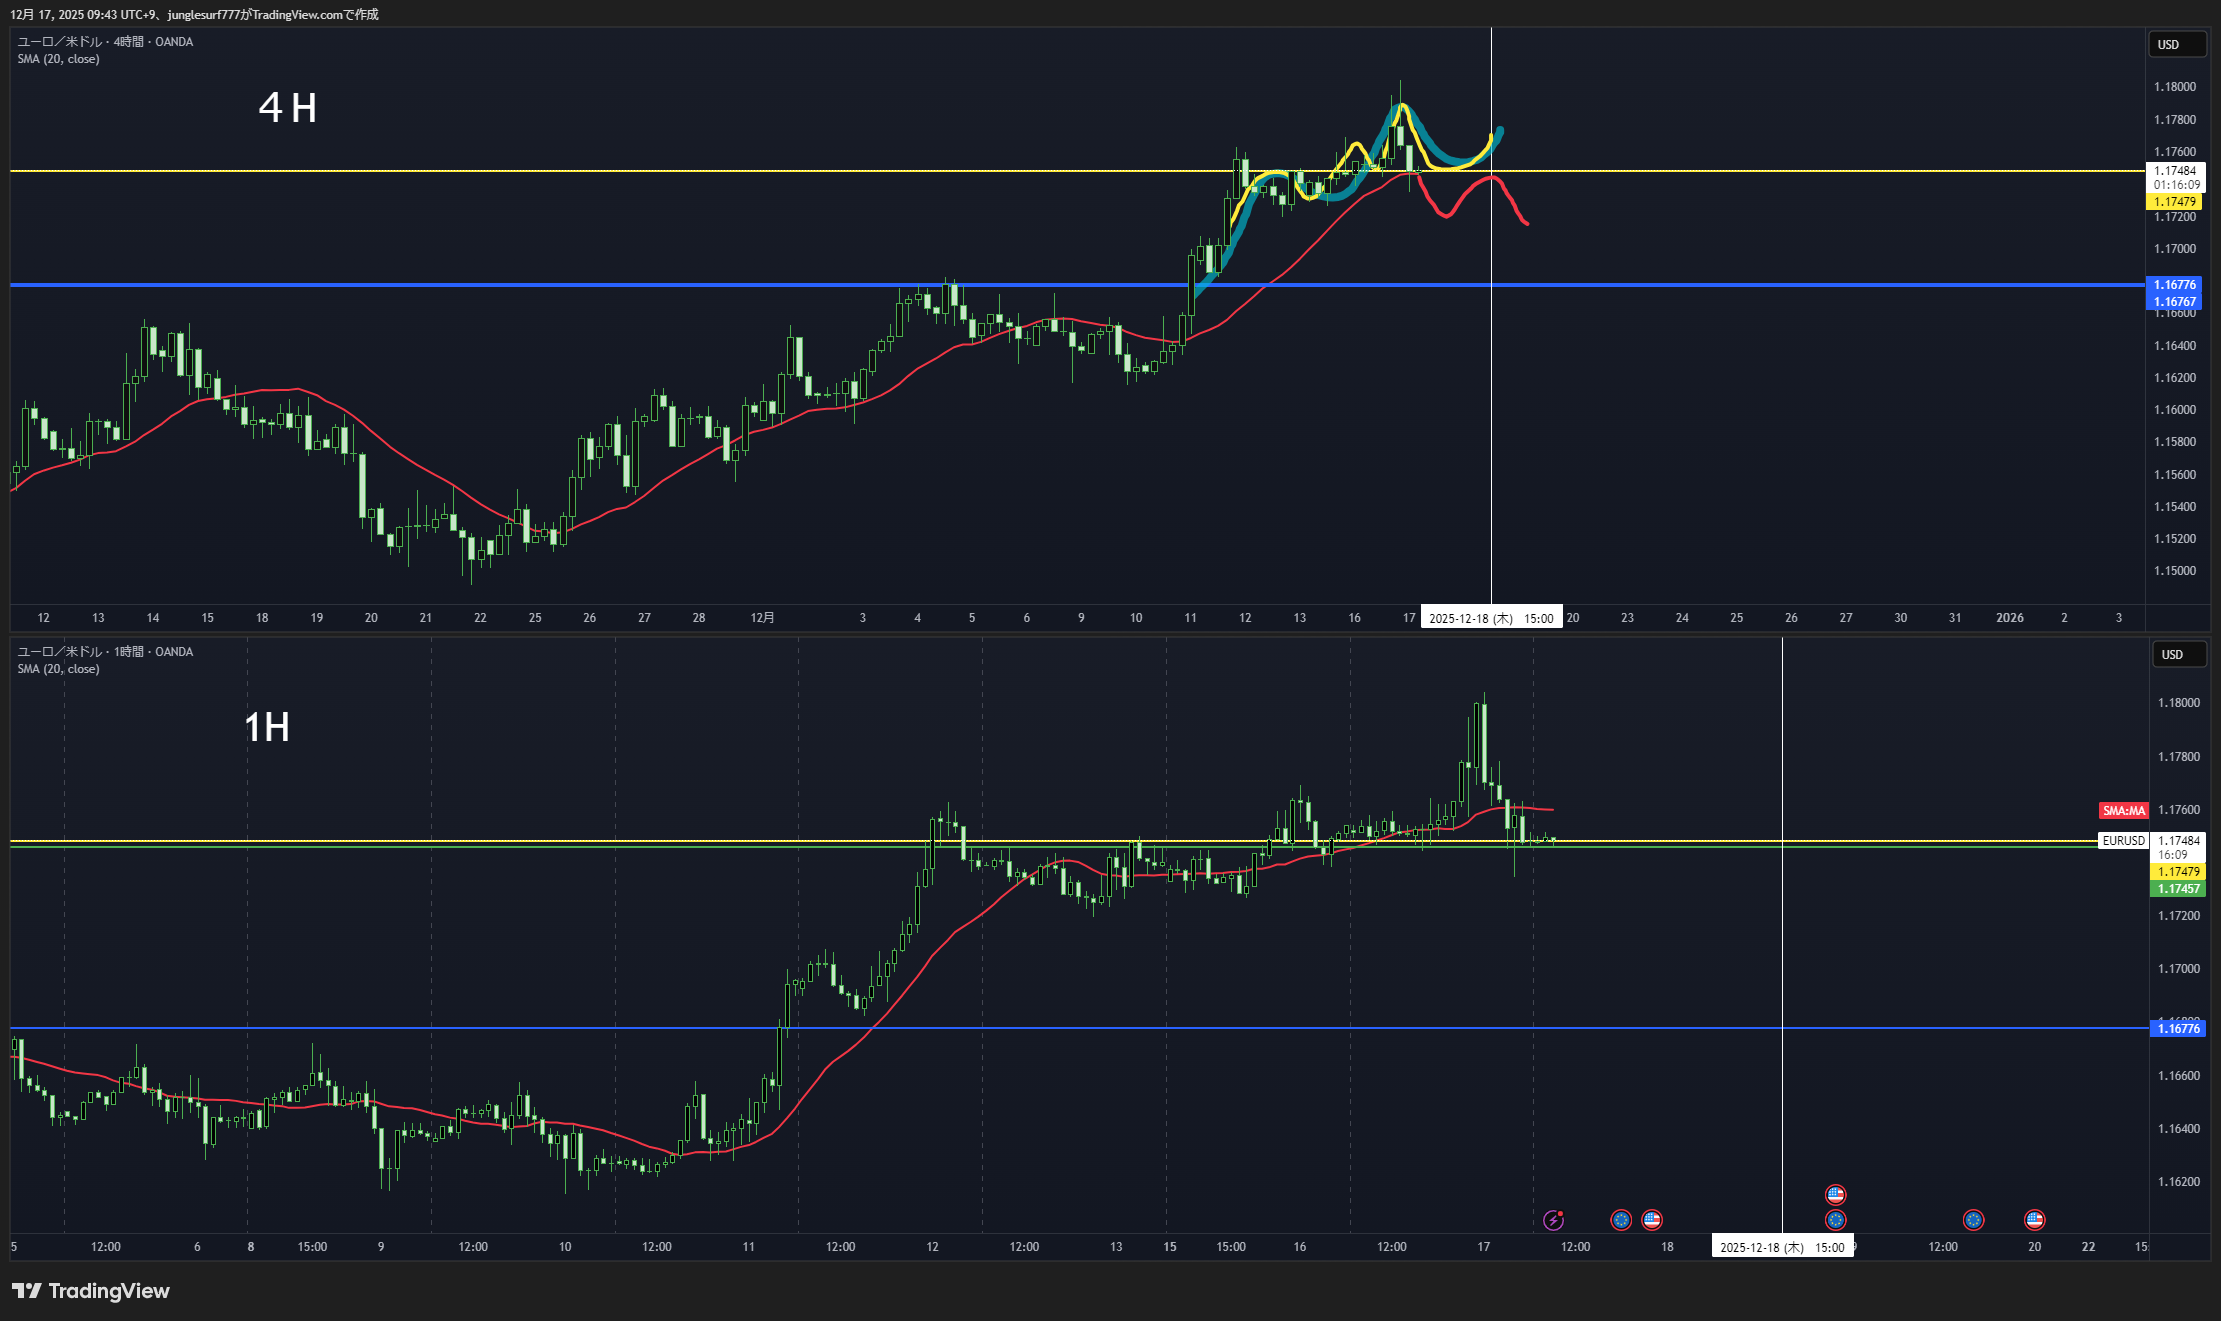
Task: Click the red SMA:MA label tag
Action: tap(2123, 810)
